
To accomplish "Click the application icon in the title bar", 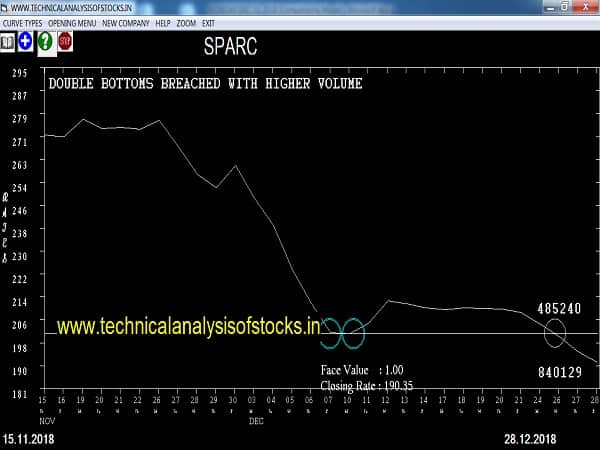I will [6, 7].
